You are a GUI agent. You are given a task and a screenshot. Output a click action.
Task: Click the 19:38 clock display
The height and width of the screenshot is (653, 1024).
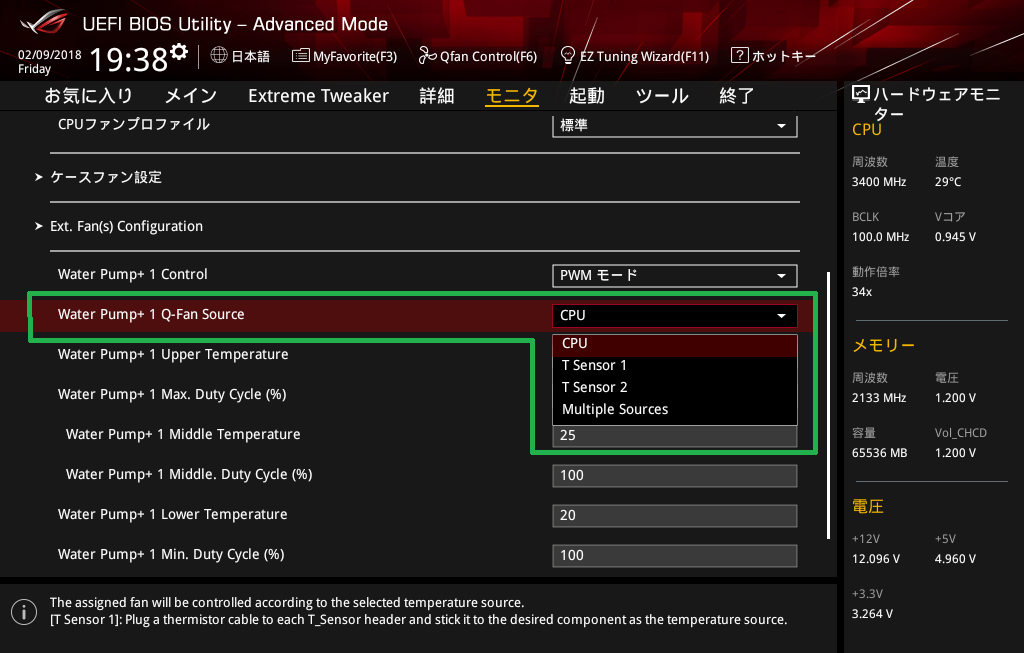pos(129,60)
